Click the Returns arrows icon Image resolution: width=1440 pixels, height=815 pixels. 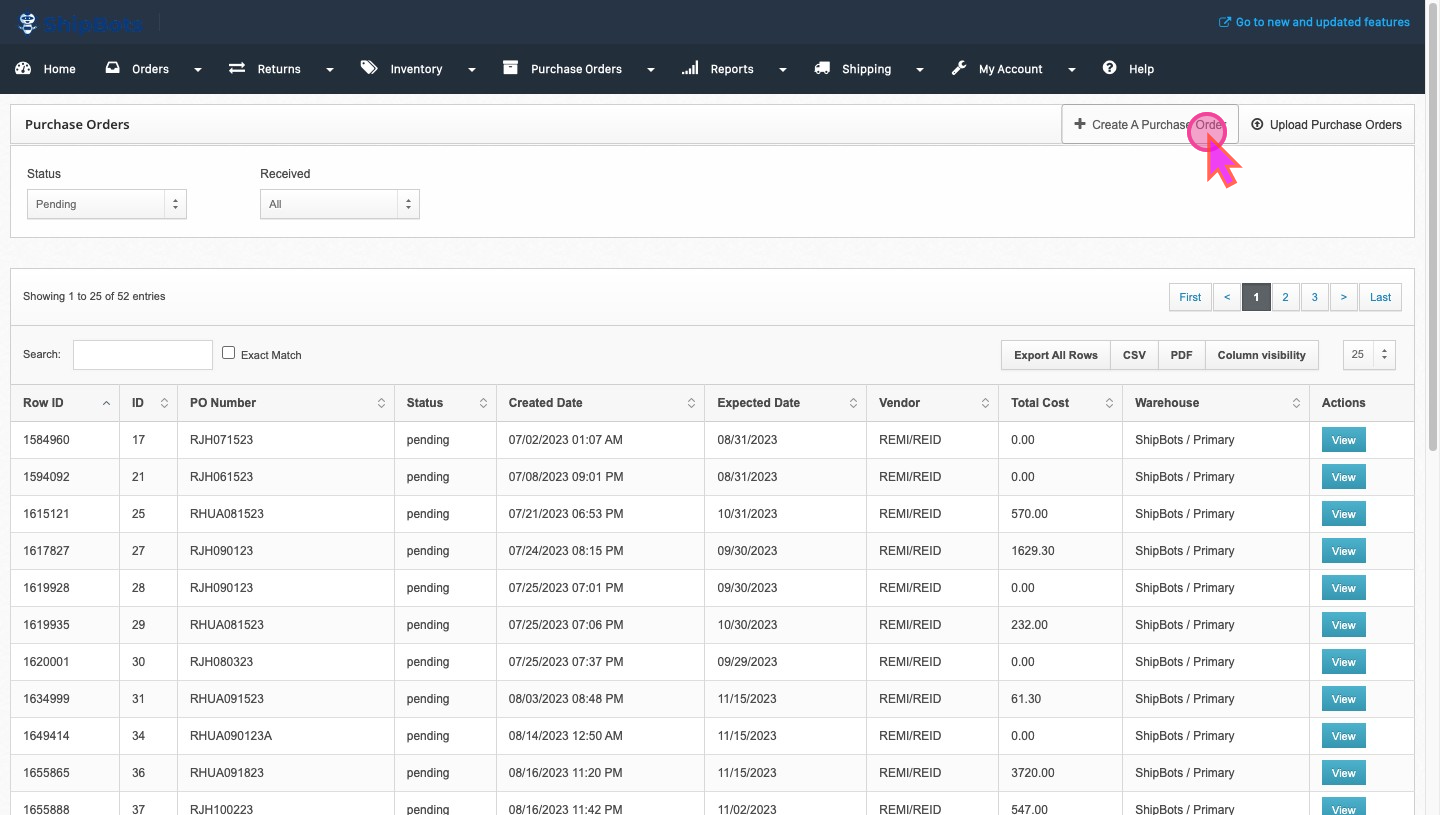tap(237, 68)
